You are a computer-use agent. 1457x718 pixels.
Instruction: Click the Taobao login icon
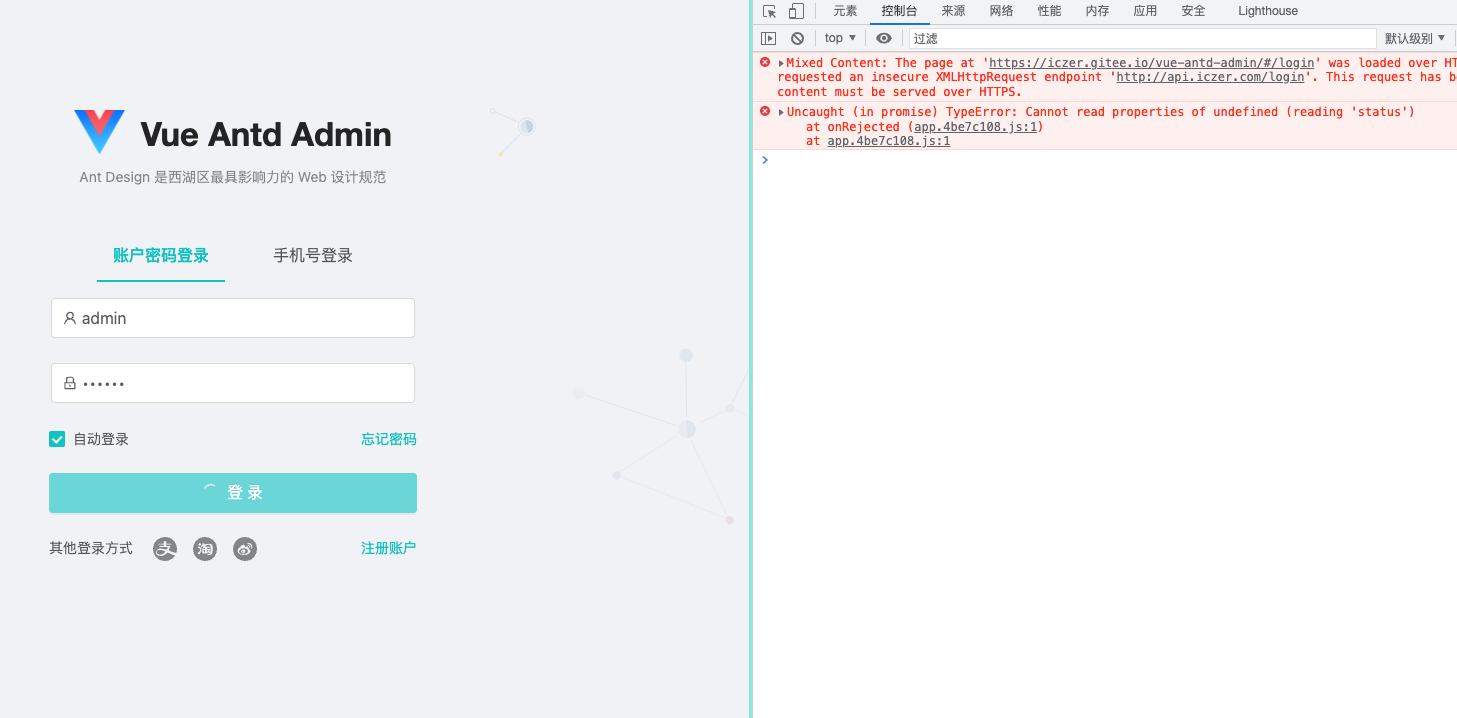click(x=205, y=548)
